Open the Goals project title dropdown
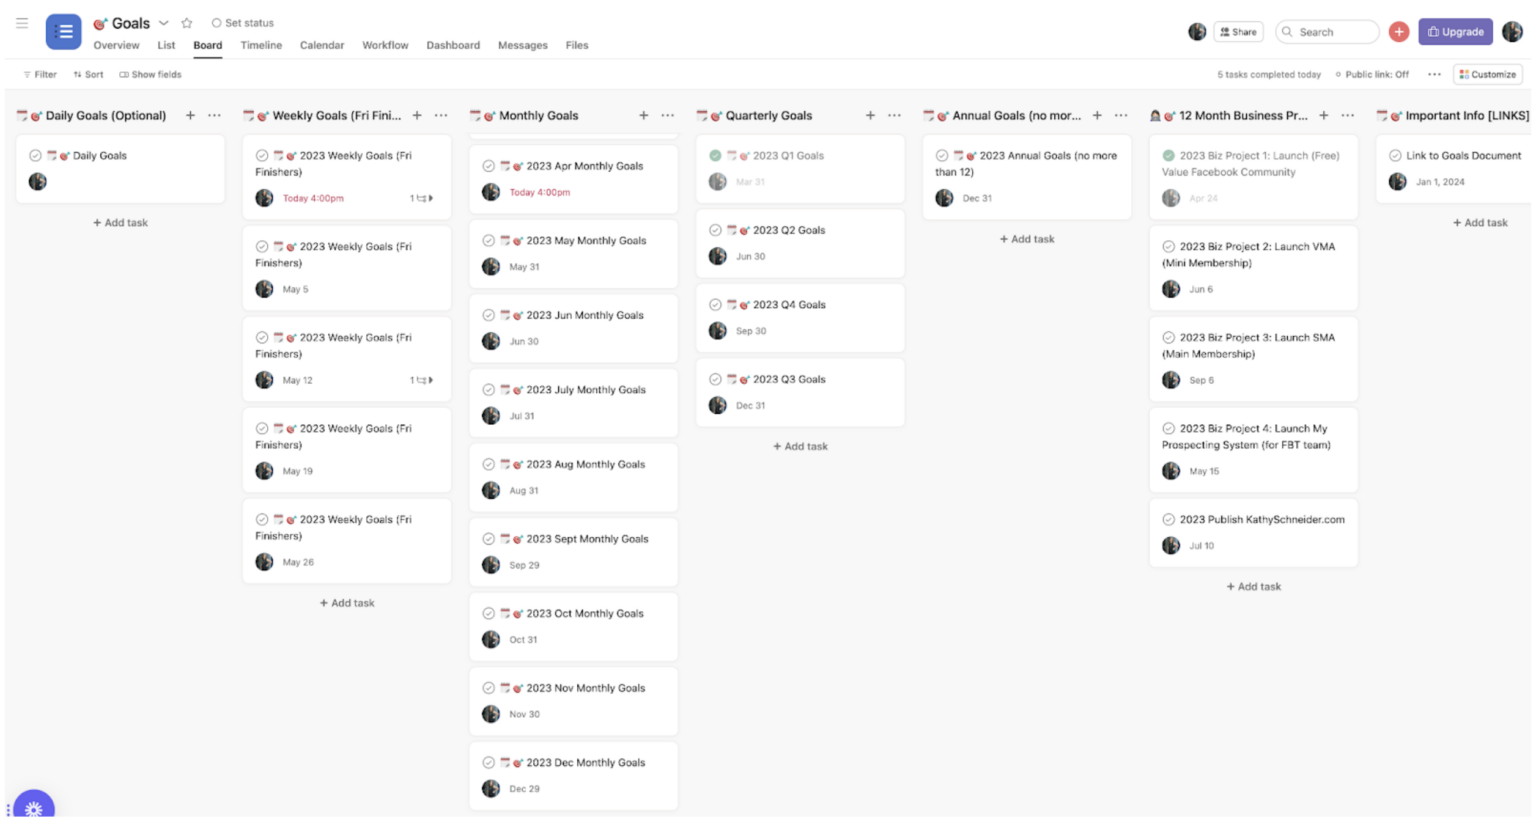Viewport: 1536px width, 819px height. [x=163, y=23]
